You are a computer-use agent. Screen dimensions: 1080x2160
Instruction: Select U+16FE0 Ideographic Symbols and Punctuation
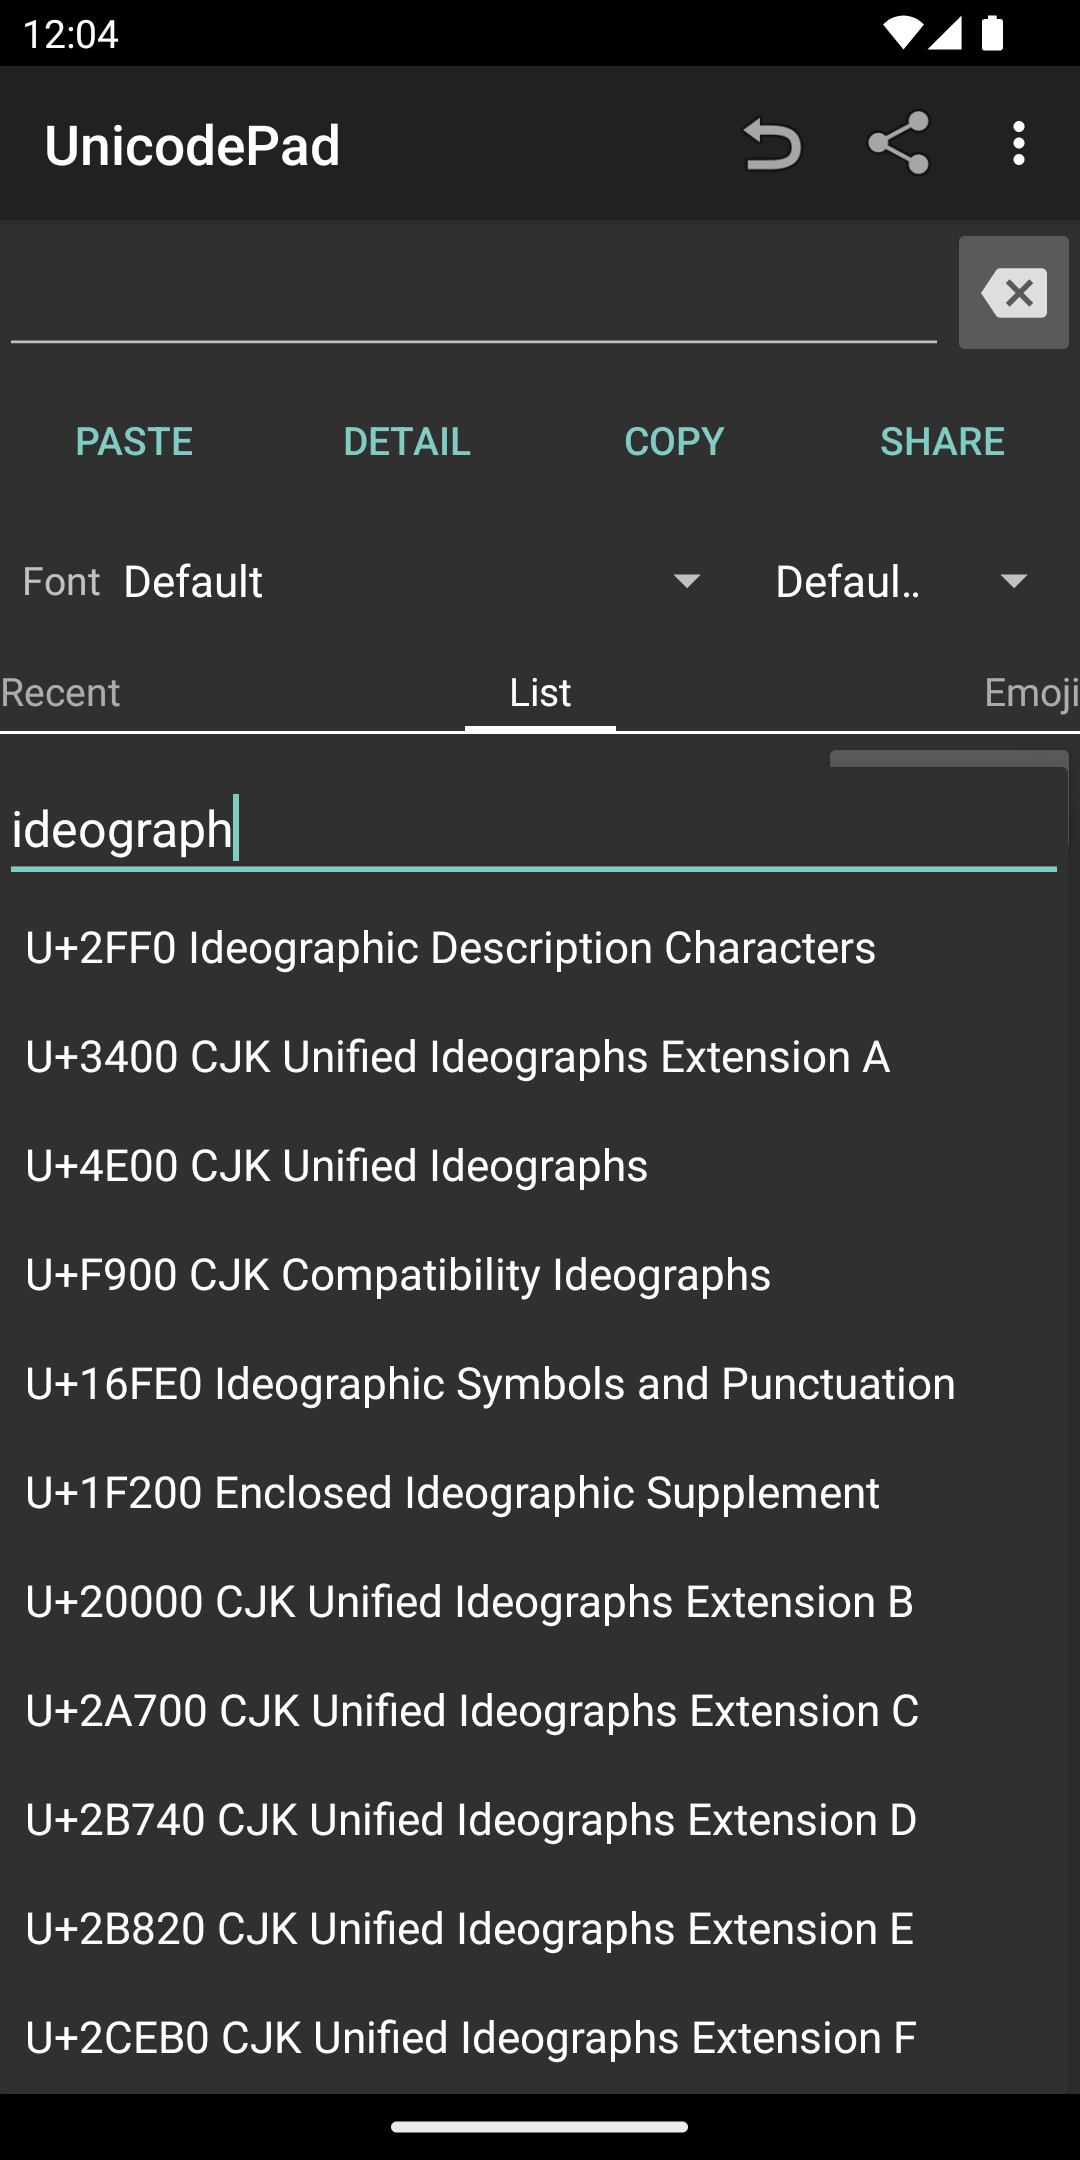tap(490, 1384)
